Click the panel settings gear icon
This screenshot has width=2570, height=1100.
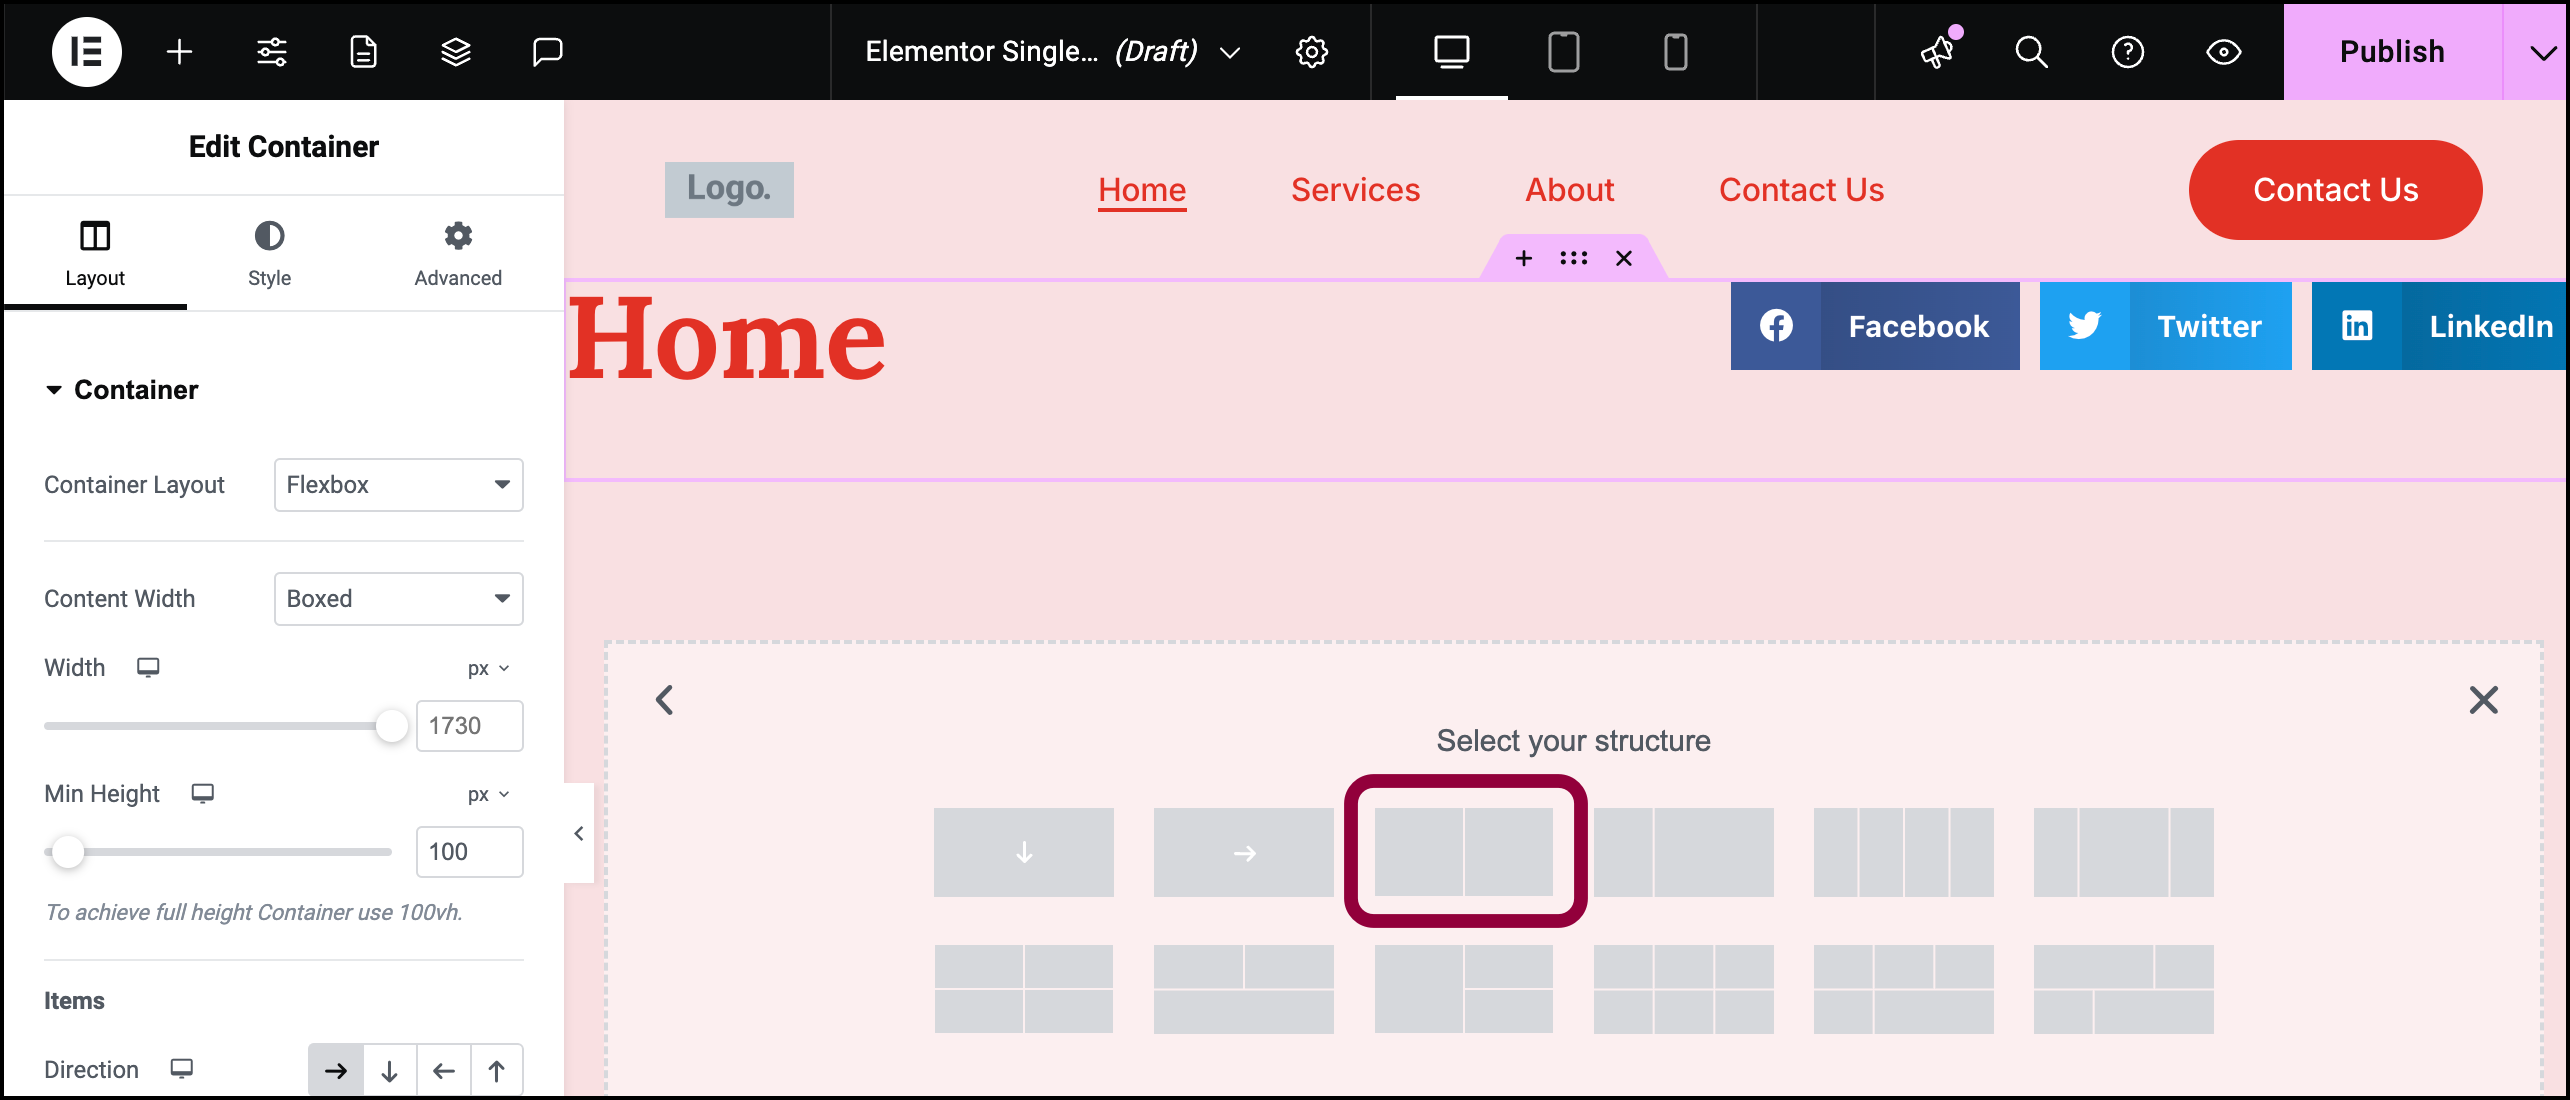click(x=1311, y=49)
